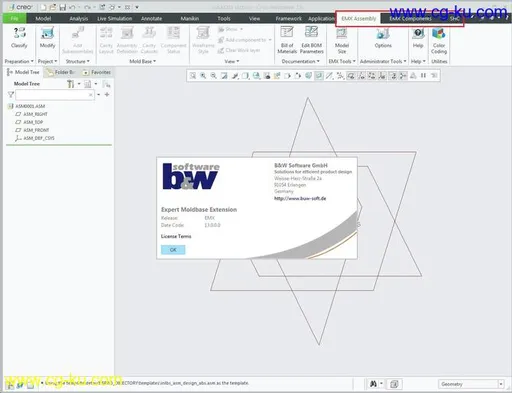Switch to the Manikin ribbon tab

[190, 18]
